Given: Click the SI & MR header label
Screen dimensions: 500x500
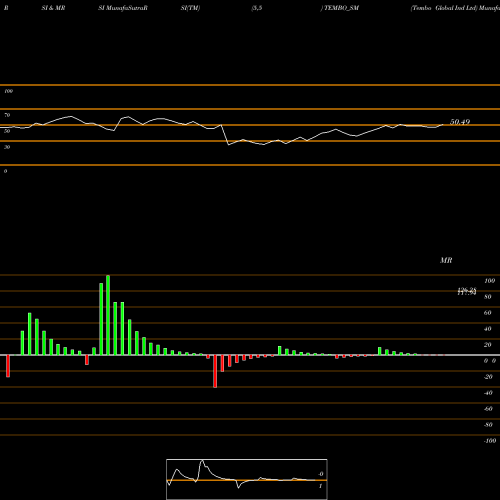Looking at the screenshot, I should [53, 8].
